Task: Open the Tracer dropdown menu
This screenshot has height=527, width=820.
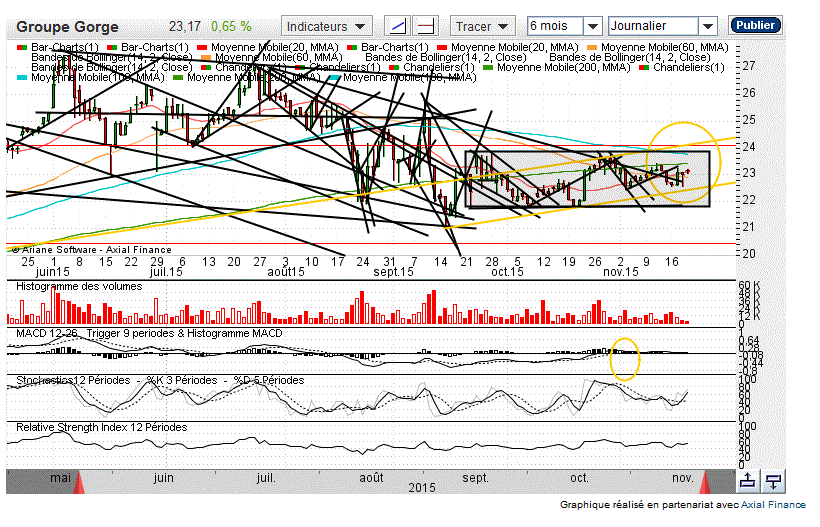Action: pyautogui.click(x=483, y=26)
